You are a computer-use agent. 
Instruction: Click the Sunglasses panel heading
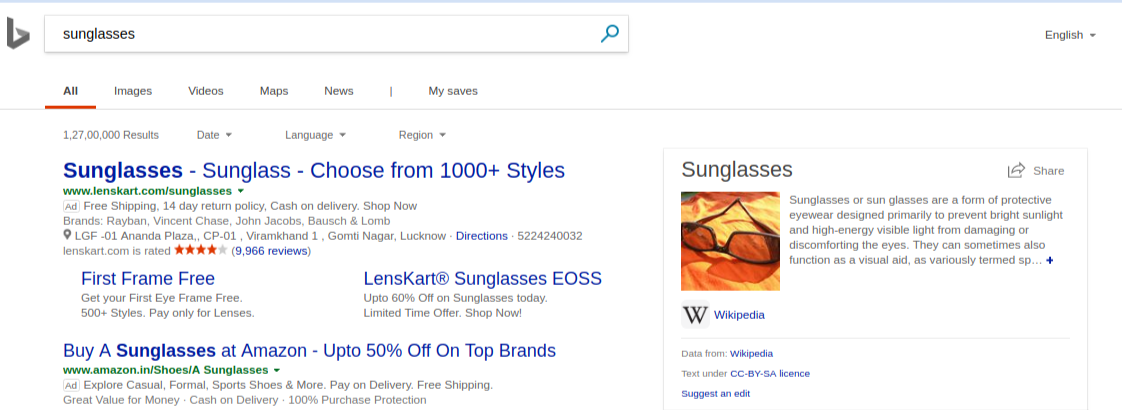pyautogui.click(x=737, y=170)
